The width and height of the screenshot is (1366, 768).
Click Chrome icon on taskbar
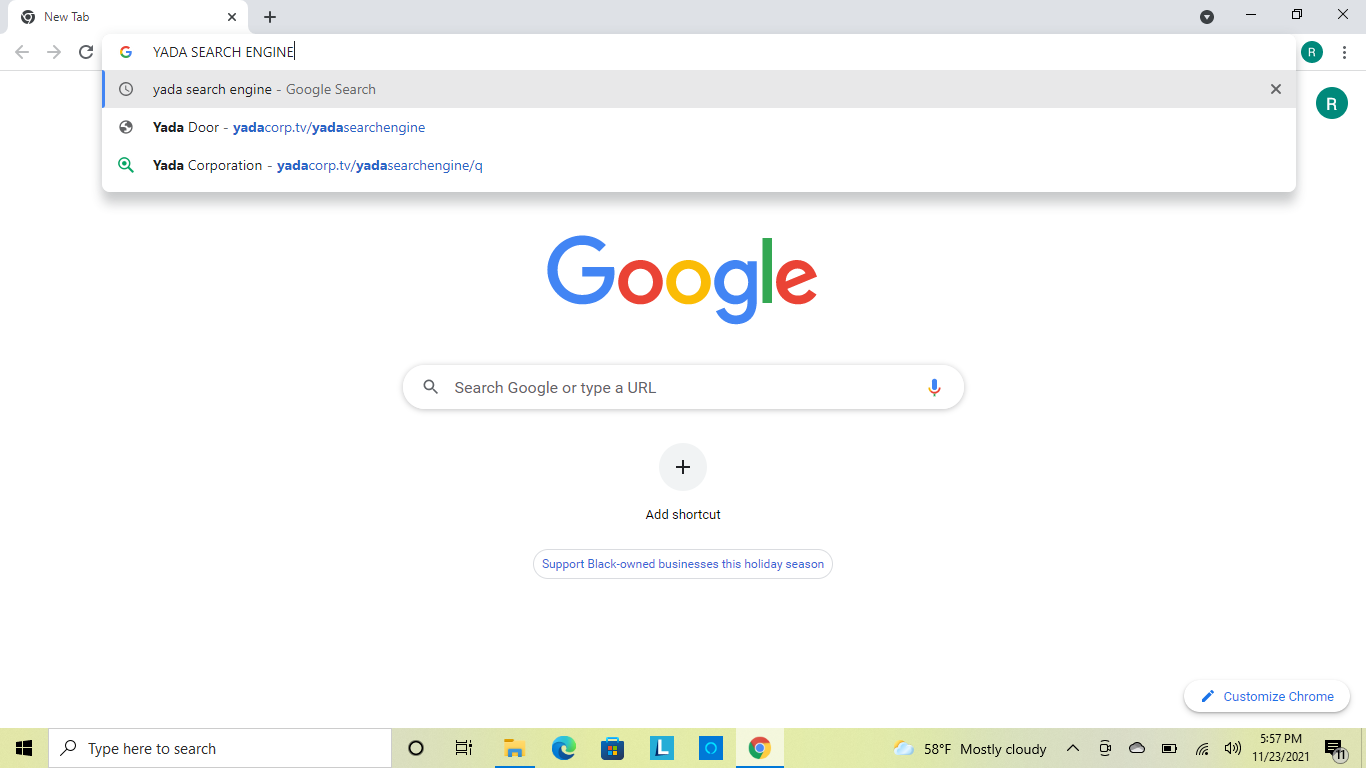[760, 748]
